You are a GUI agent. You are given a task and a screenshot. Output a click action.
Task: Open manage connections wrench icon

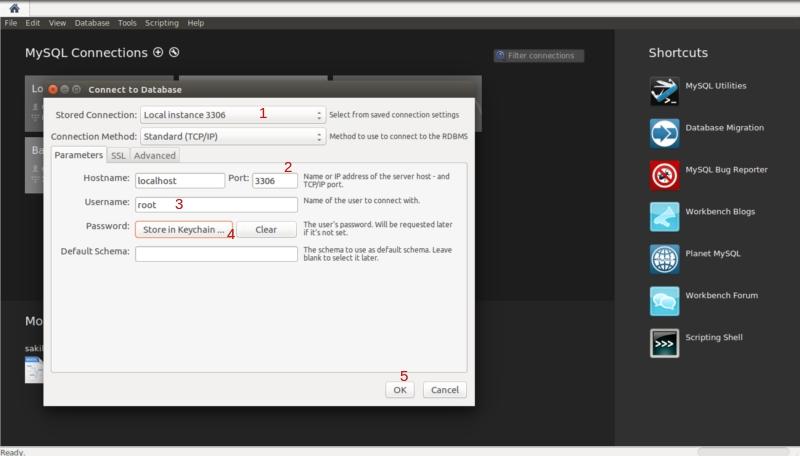pyautogui.click(x=174, y=52)
